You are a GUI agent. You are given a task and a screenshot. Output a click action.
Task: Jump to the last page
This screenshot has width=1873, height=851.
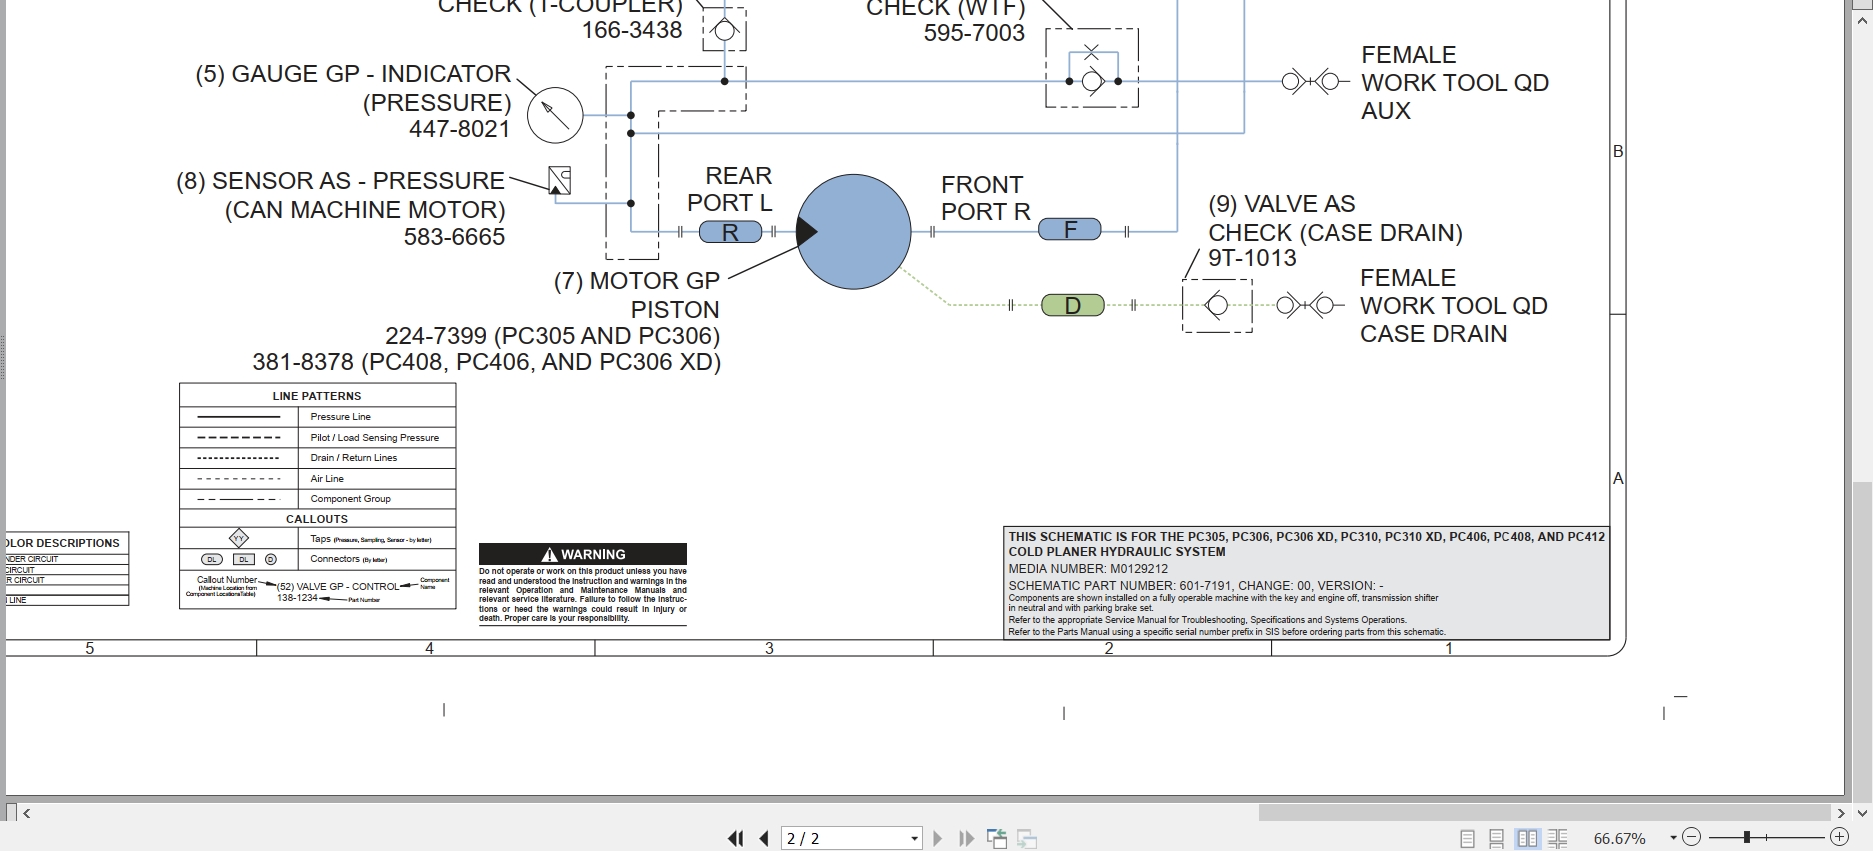(x=966, y=838)
